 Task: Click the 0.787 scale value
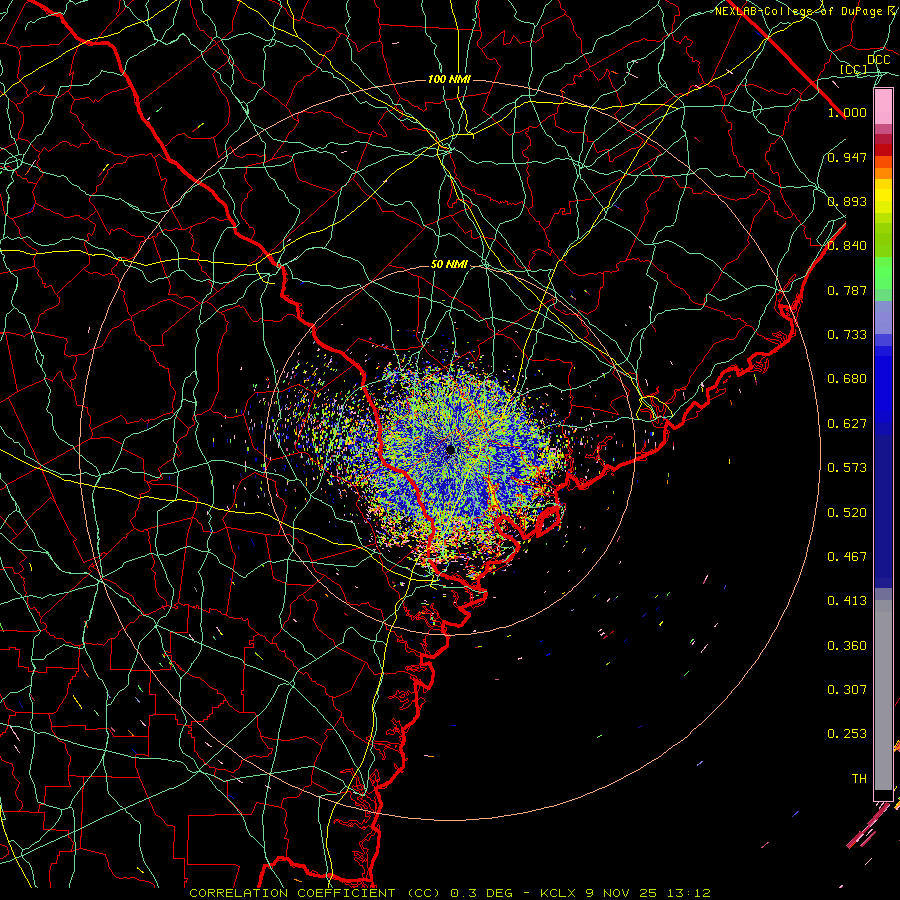(x=847, y=290)
